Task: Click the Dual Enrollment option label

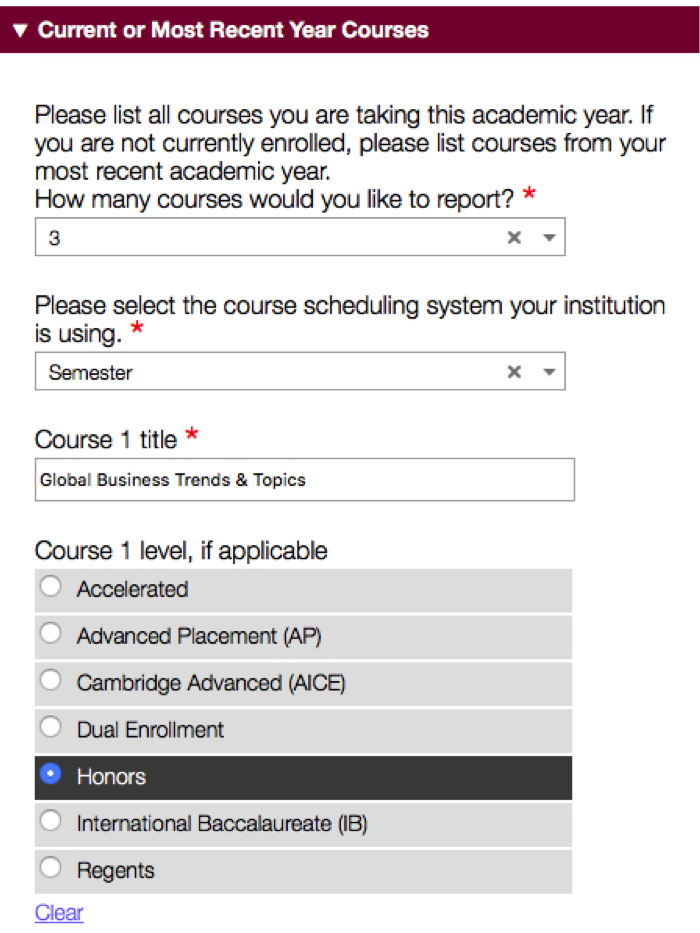Action: click(150, 730)
